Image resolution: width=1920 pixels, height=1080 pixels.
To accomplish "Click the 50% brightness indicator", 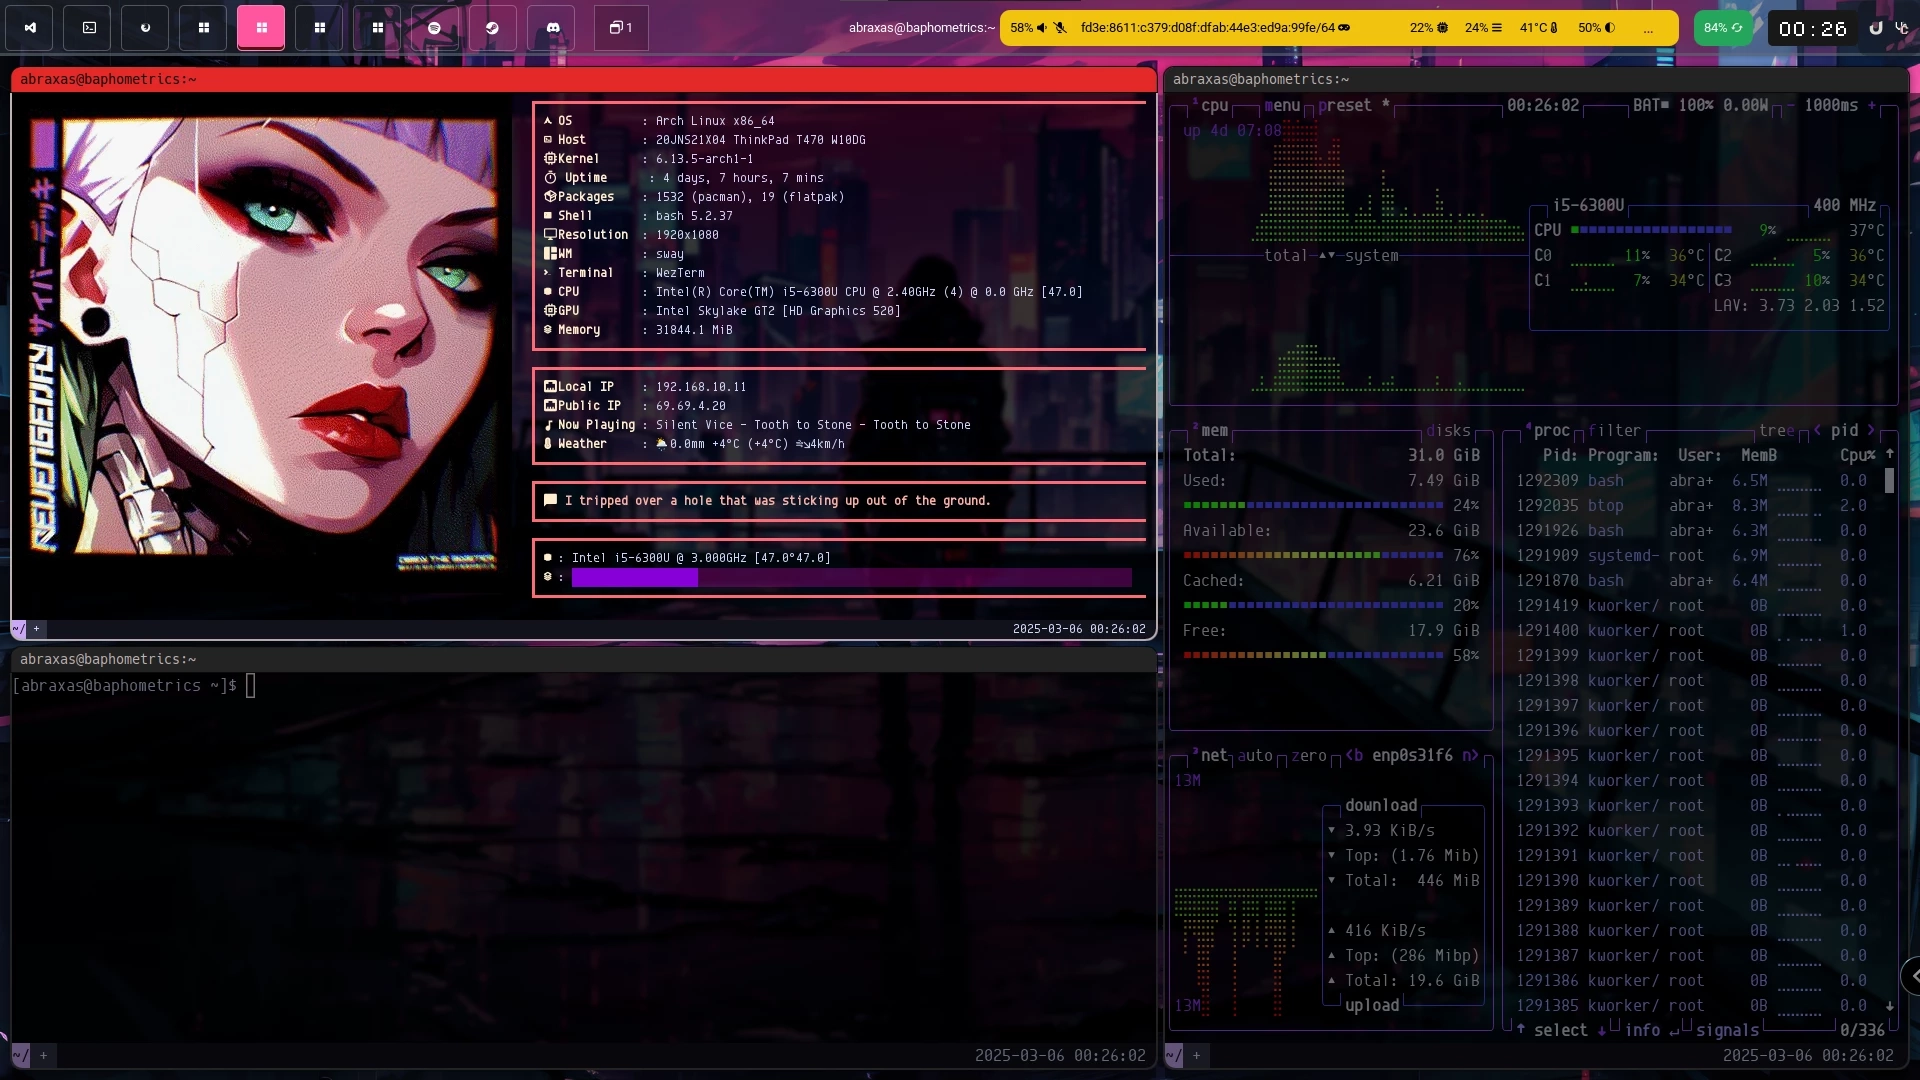I will pos(1597,28).
